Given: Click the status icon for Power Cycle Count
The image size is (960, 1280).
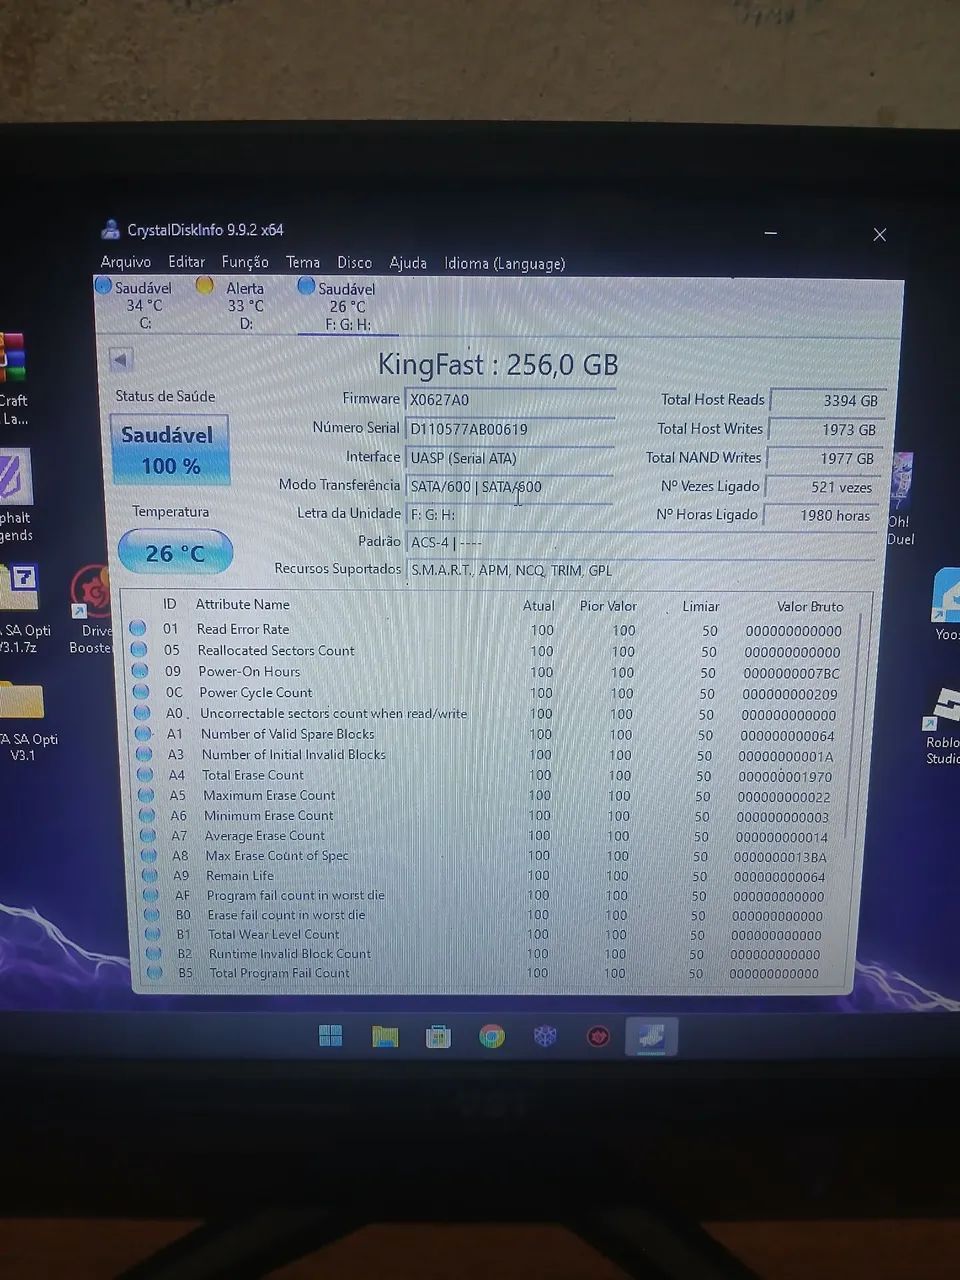Looking at the screenshot, I should pos(141,691).
